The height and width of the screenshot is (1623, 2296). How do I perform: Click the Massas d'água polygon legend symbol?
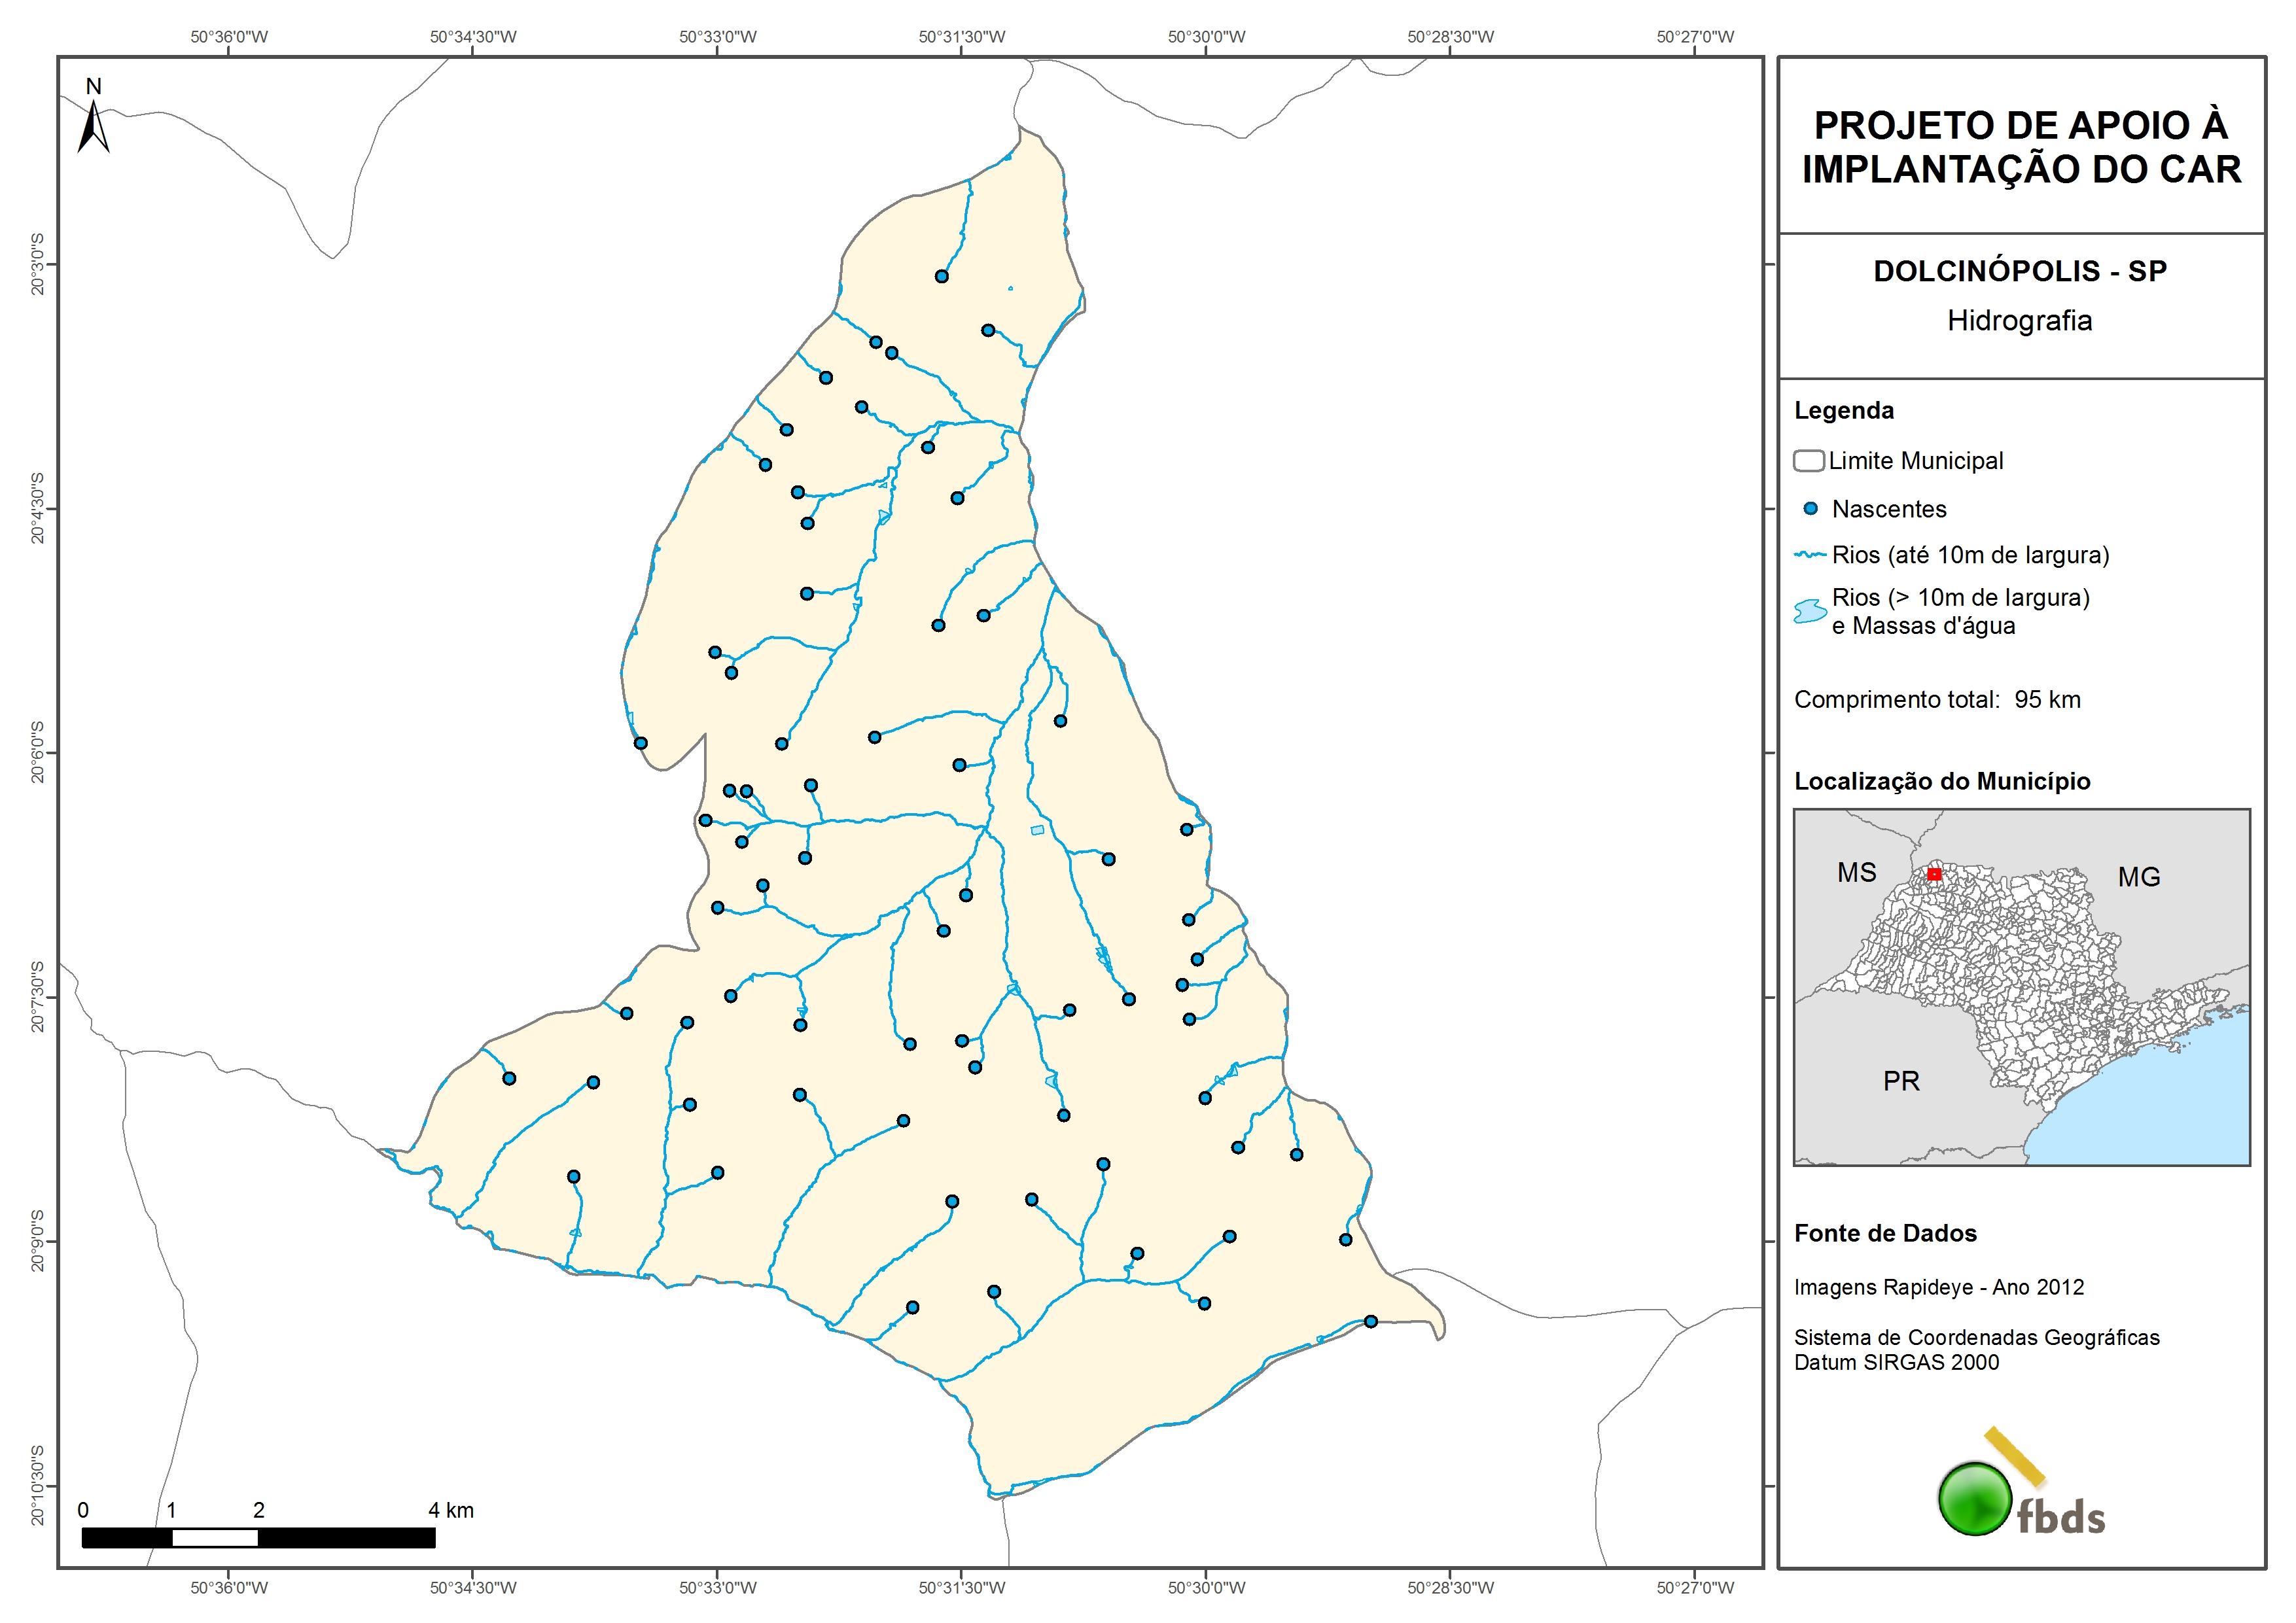click(x=1810, y=611)
